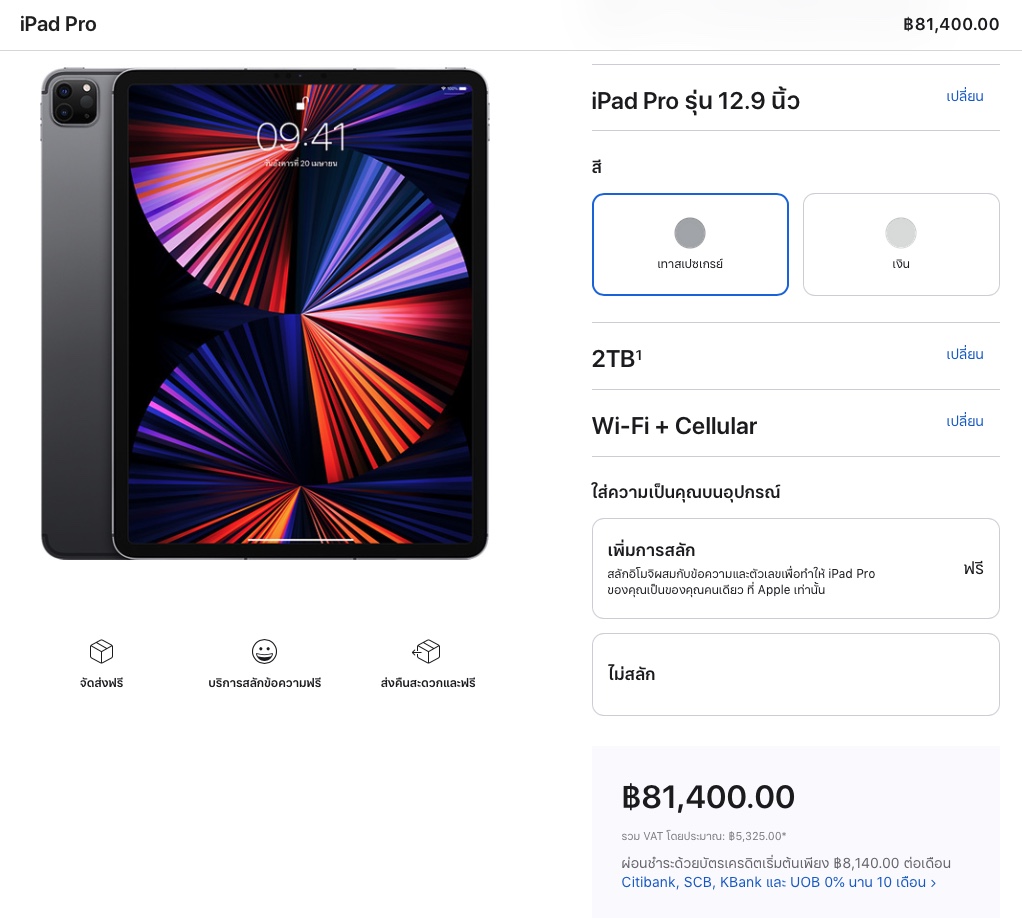Change the iPad Pro 12.9-inch model

965,97
